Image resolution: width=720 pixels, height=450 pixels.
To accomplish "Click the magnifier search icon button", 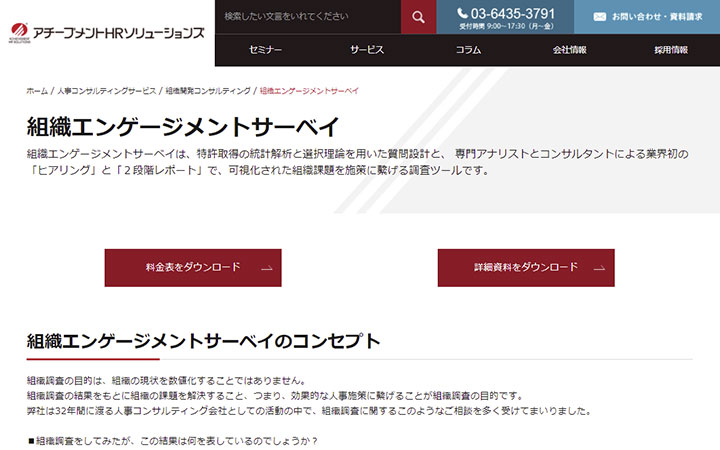I will [418, 17].
